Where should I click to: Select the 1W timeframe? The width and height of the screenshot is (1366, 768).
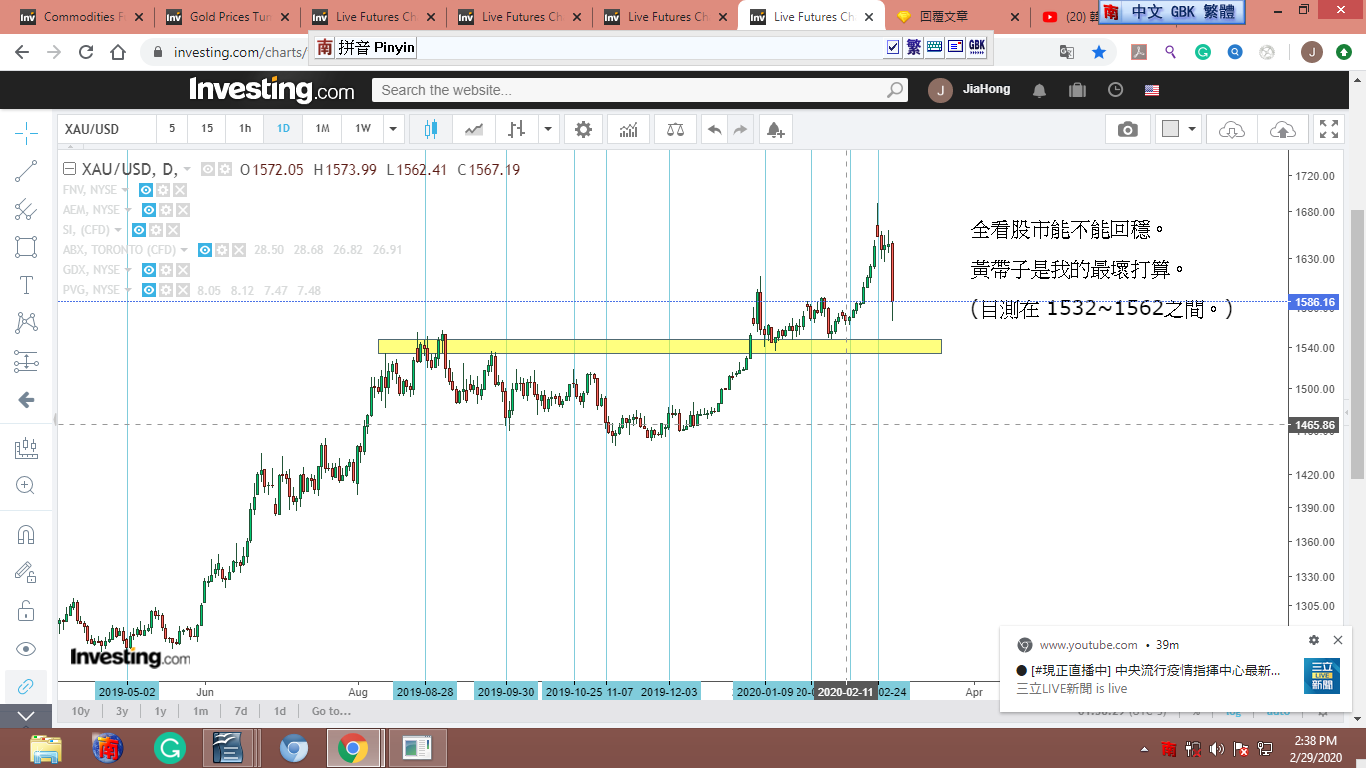(x=362, y=129)
